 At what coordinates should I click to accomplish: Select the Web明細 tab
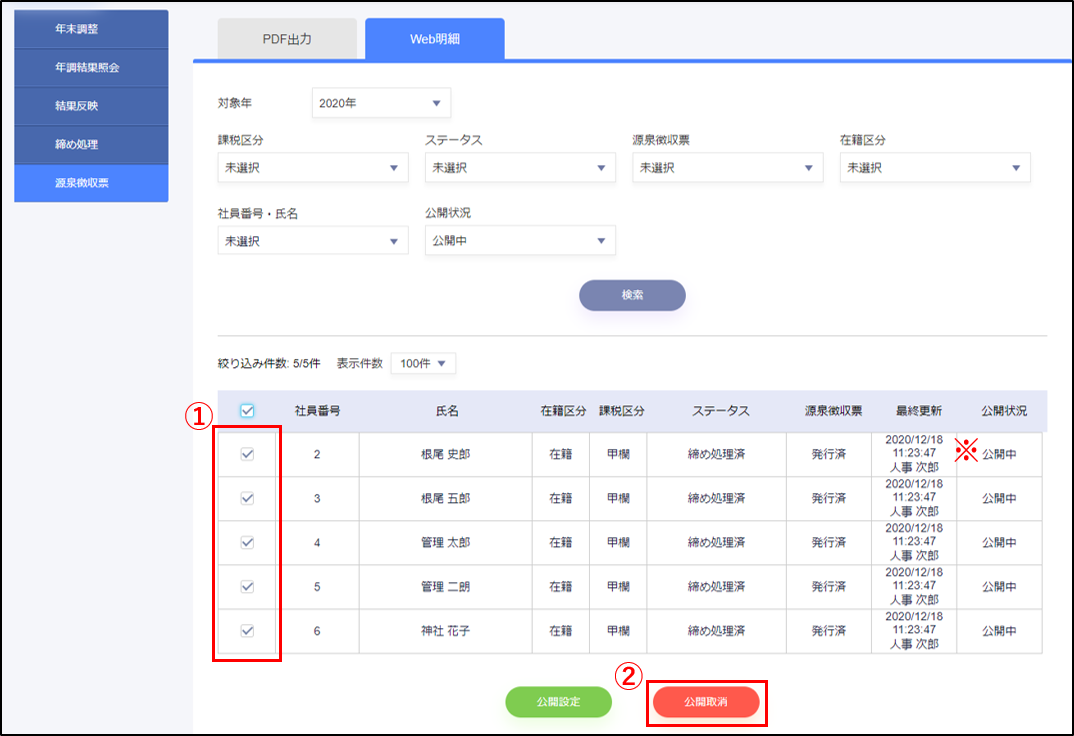point(435,40)
